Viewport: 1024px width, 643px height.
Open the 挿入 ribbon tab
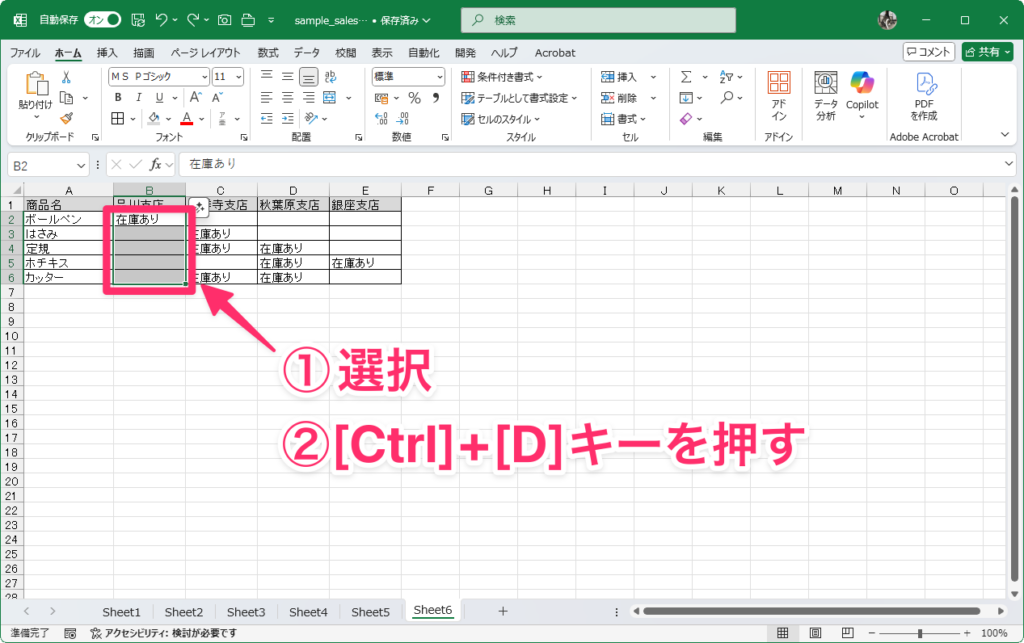[x=106, y=53]
